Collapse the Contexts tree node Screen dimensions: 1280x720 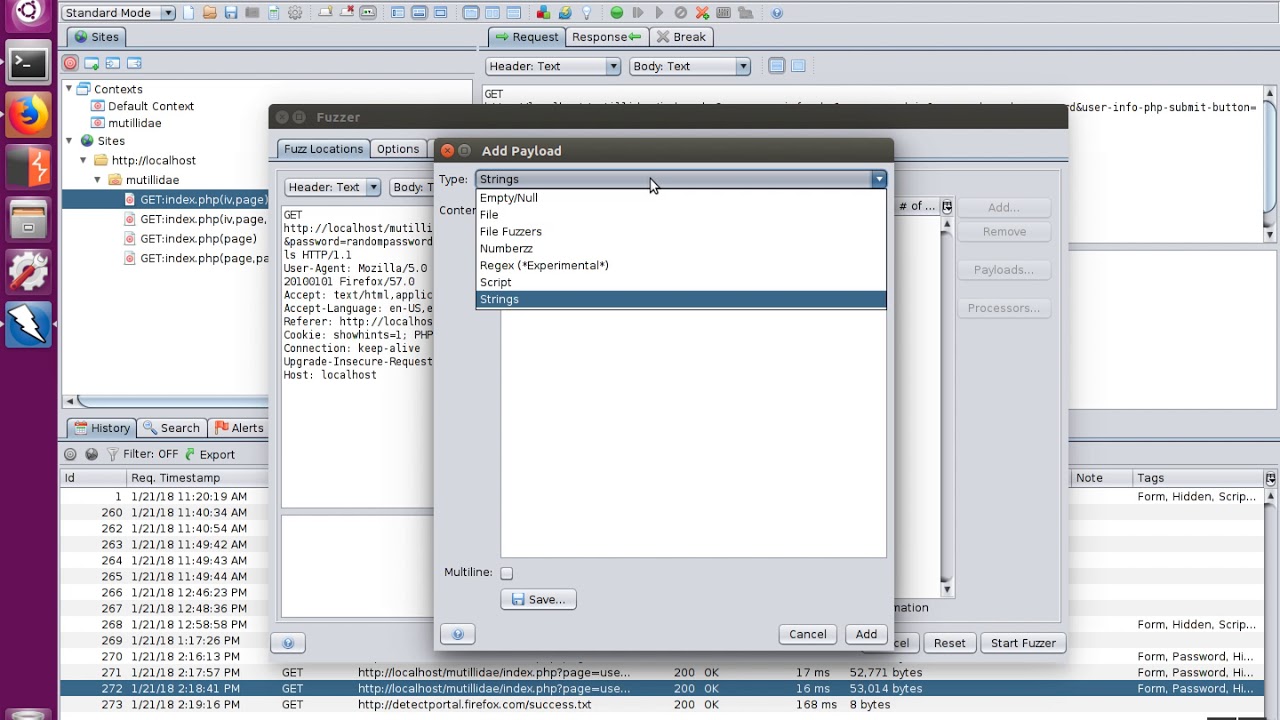click(x=69, y=89)
